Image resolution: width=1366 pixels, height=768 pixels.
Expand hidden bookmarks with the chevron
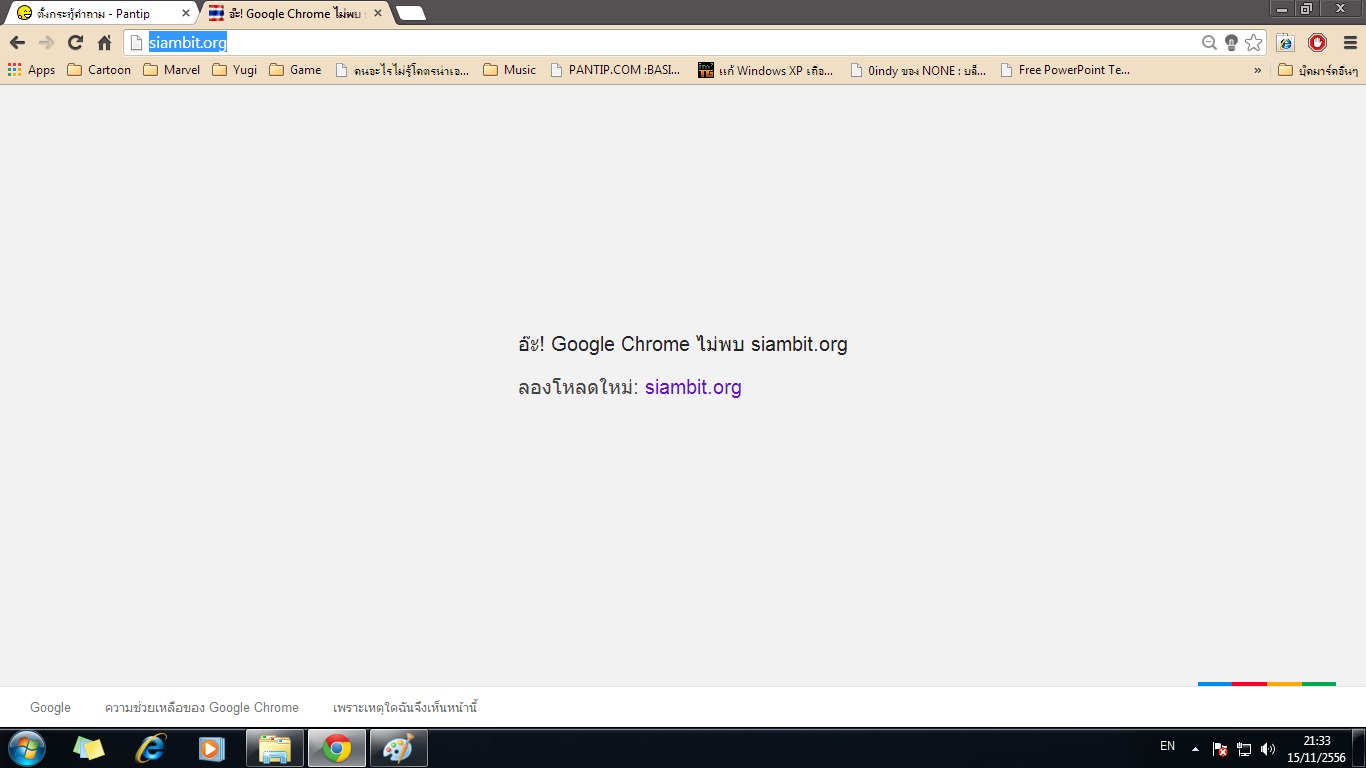pos(1258,70)
